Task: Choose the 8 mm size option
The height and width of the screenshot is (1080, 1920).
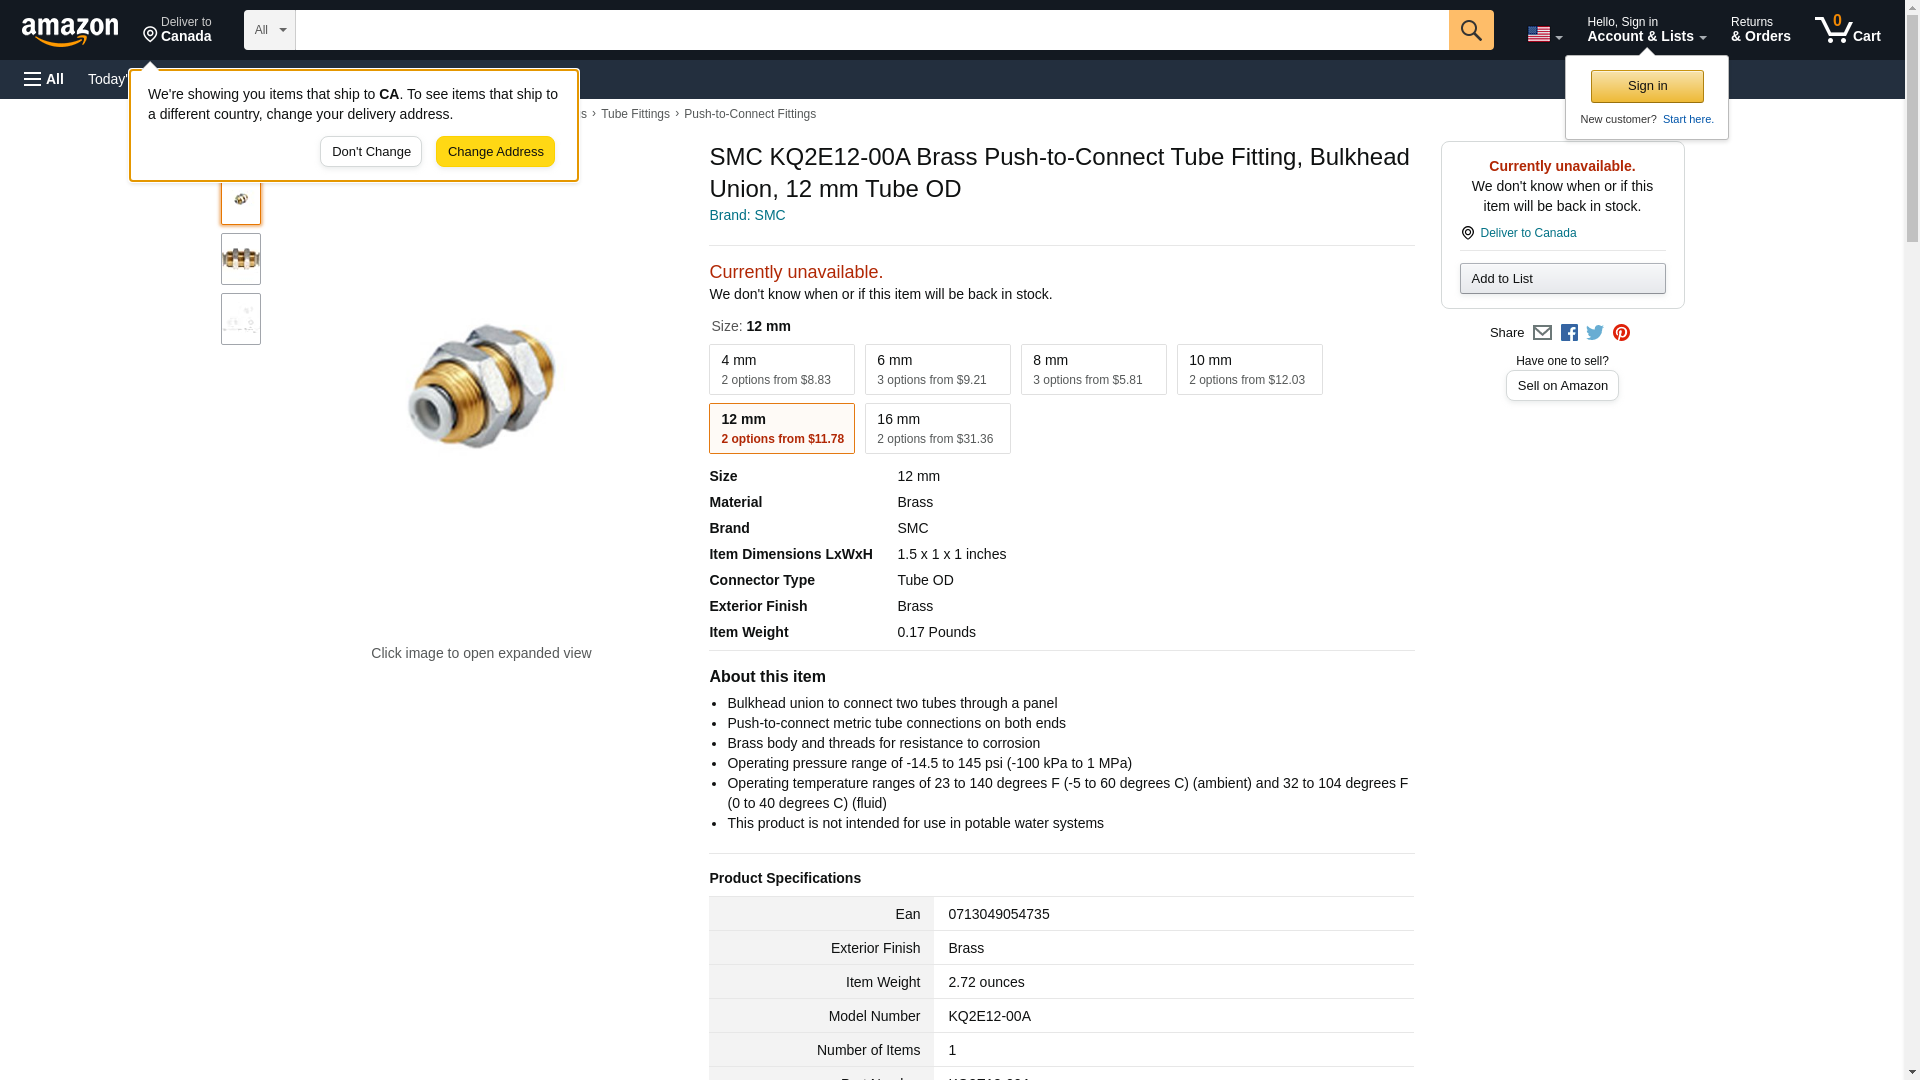Action: 1093,370
